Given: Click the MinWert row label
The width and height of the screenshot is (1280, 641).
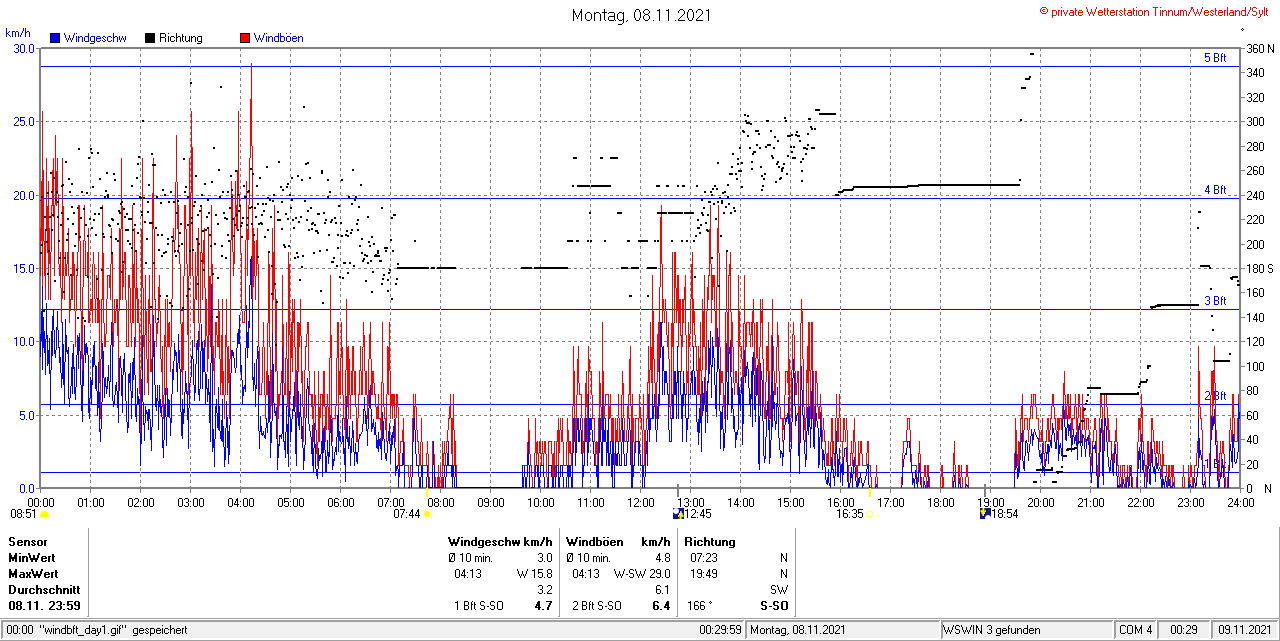Looking at the screenshot, I should coord(31,557).
